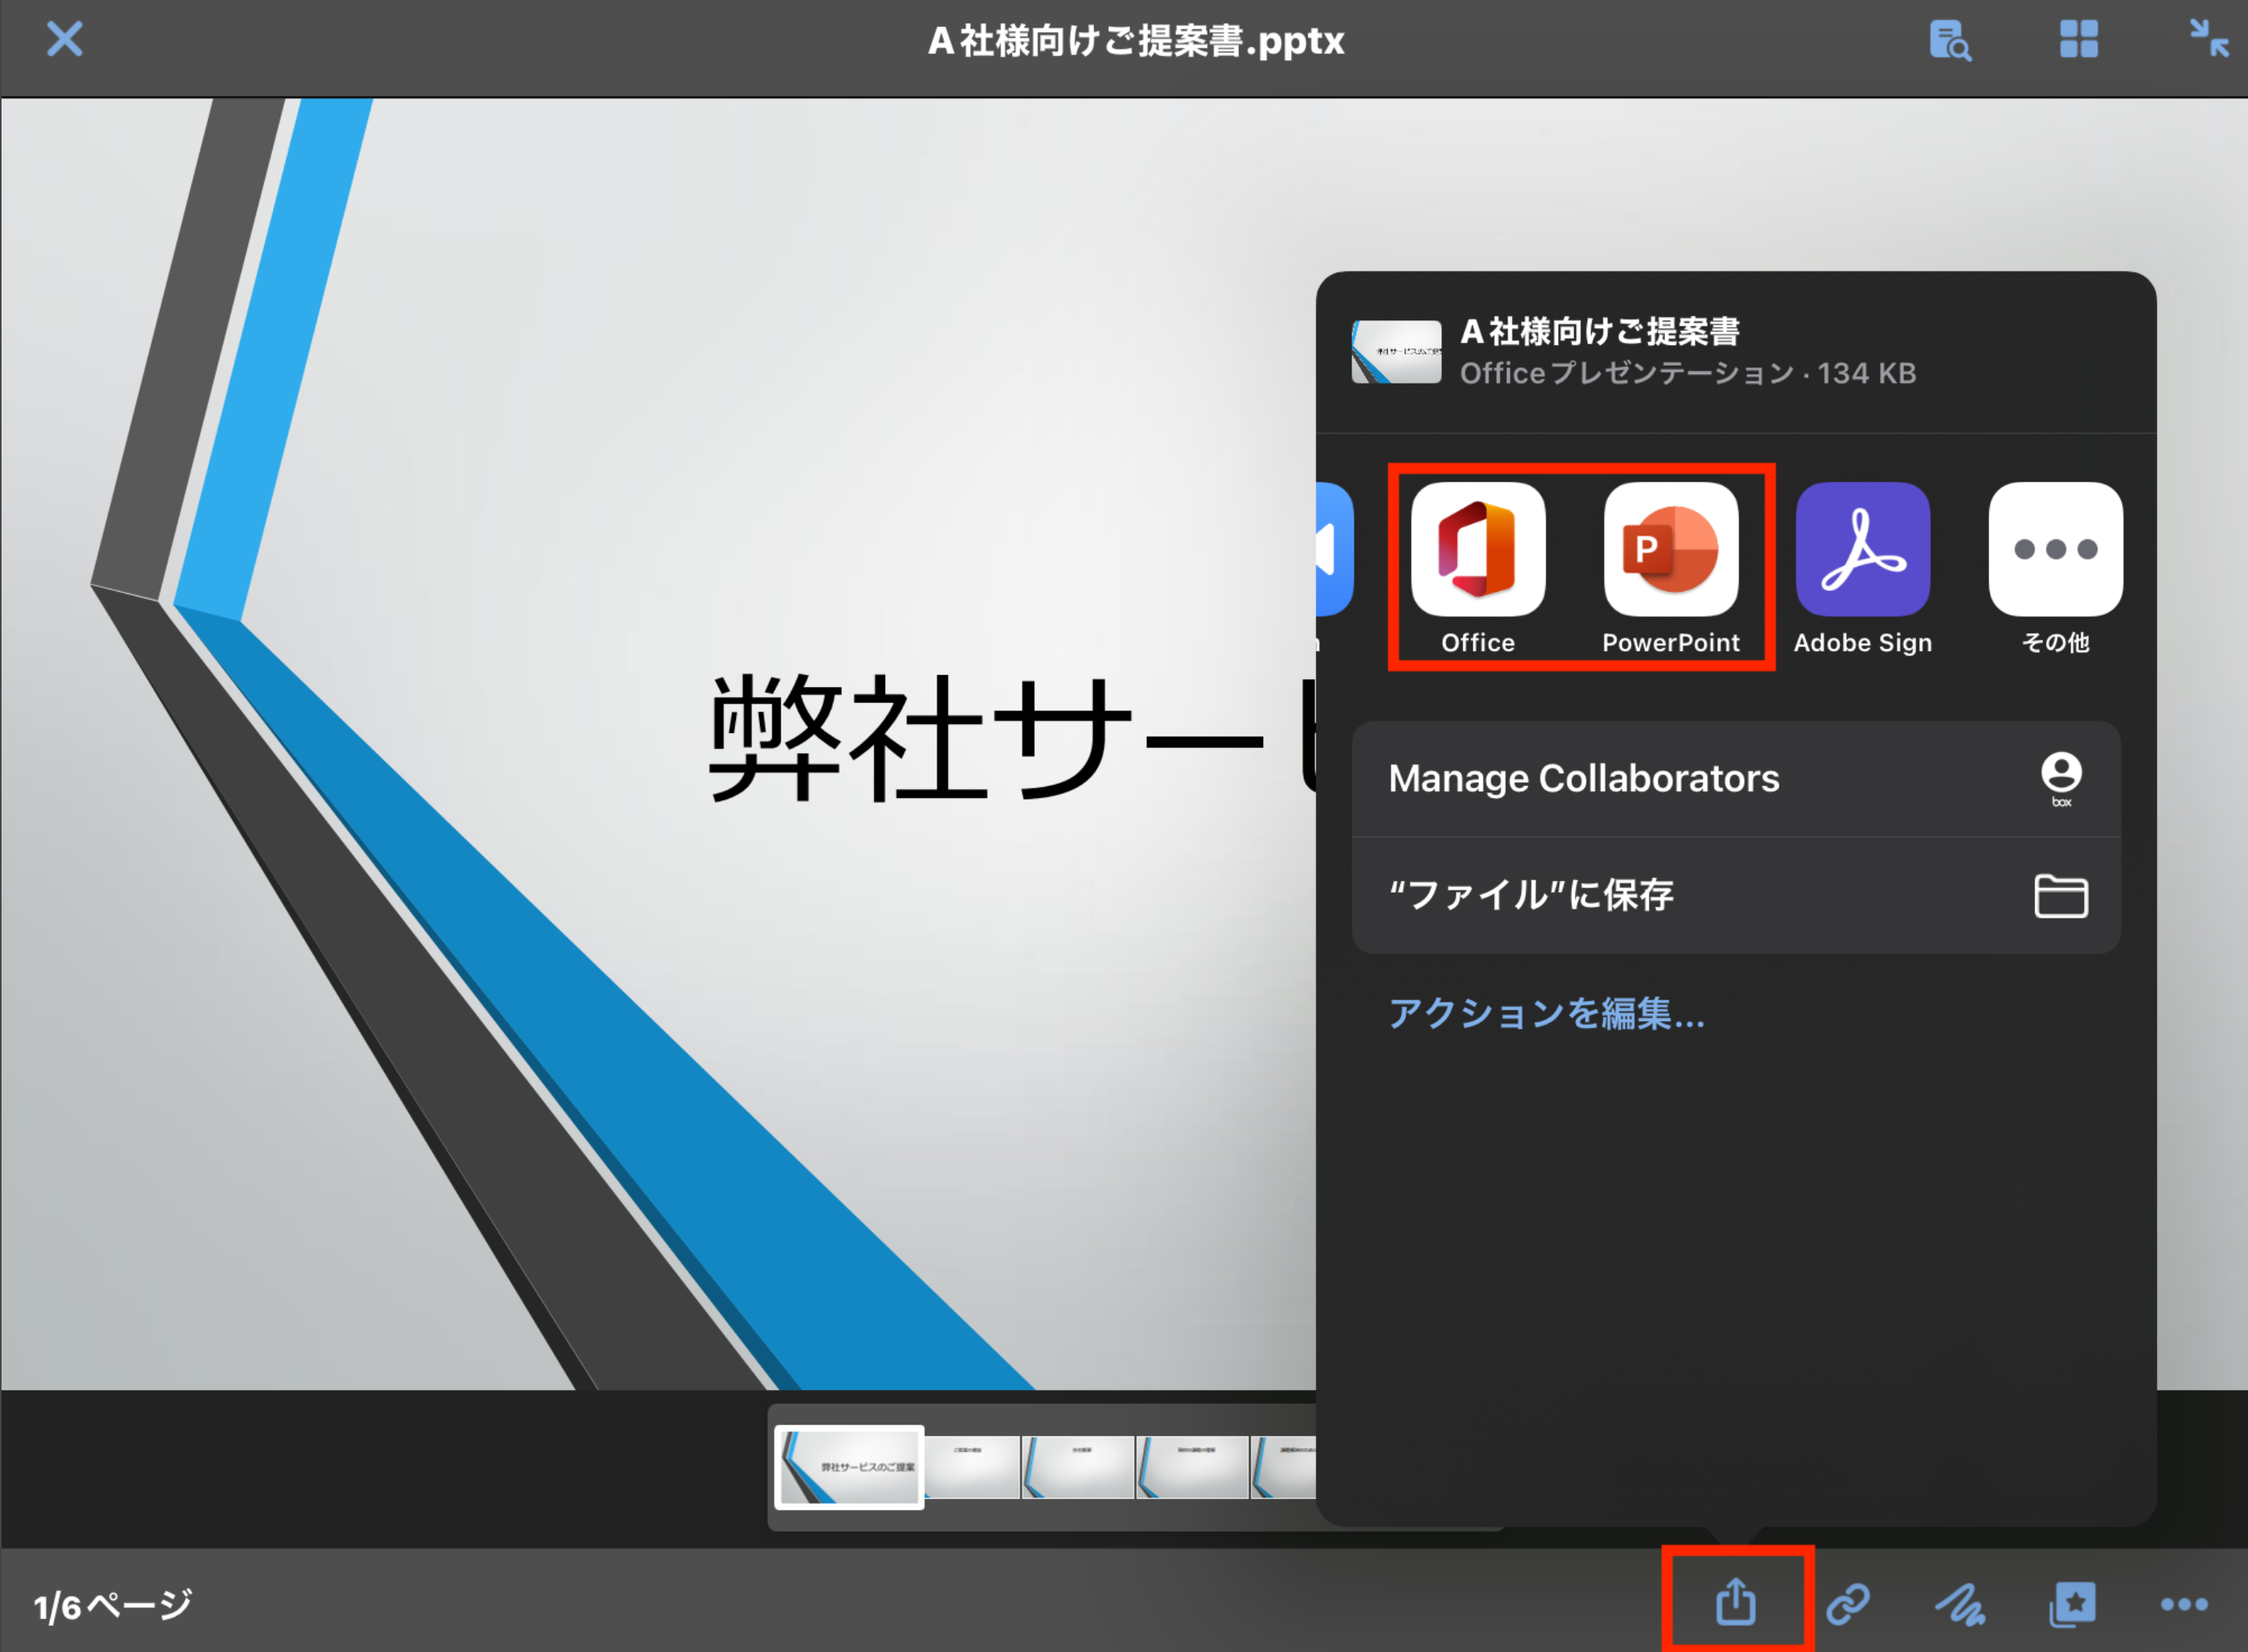
Task: Tap the A社様向けご提案書 name in share sheet
Action: pyautogui.click(x=1600, y=331)
